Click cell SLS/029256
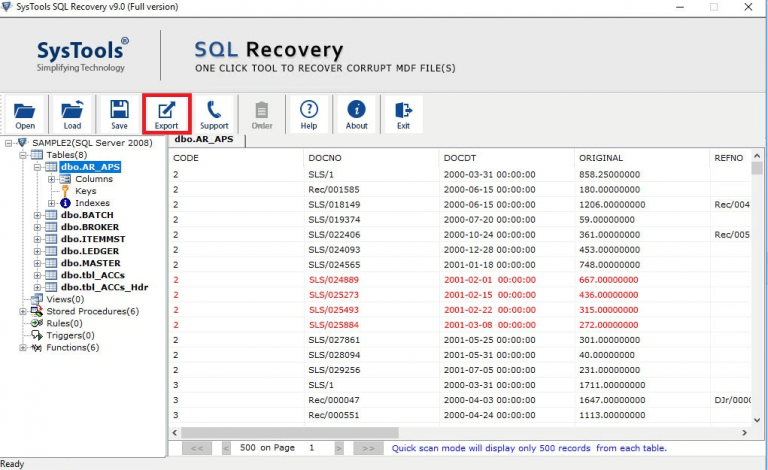Viewport: 768px width, 470px height. coord(334,370)
